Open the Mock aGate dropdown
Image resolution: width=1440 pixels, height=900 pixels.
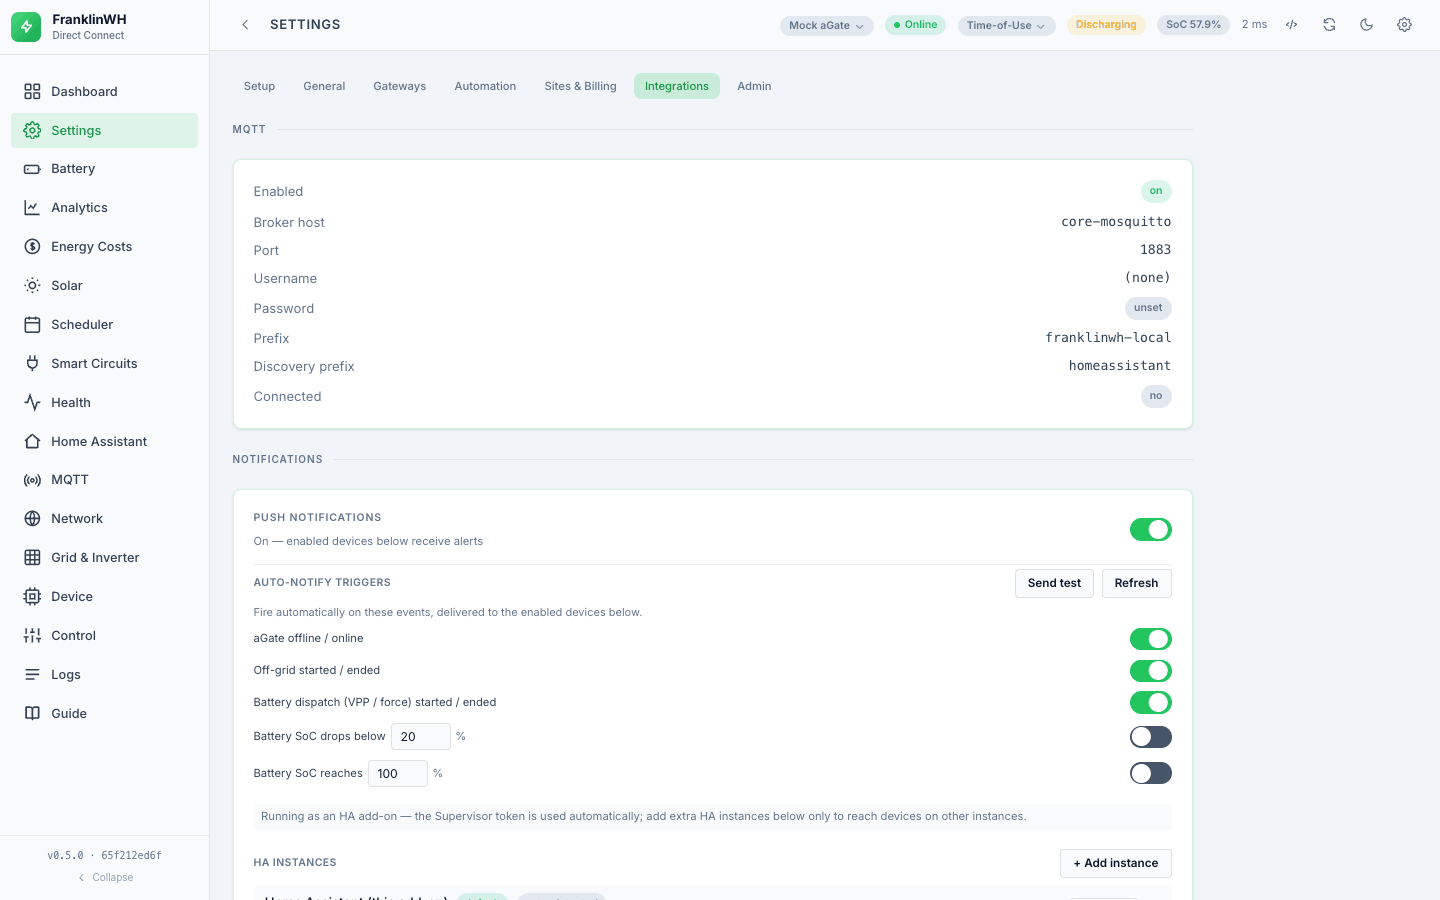tap(827, 26)
